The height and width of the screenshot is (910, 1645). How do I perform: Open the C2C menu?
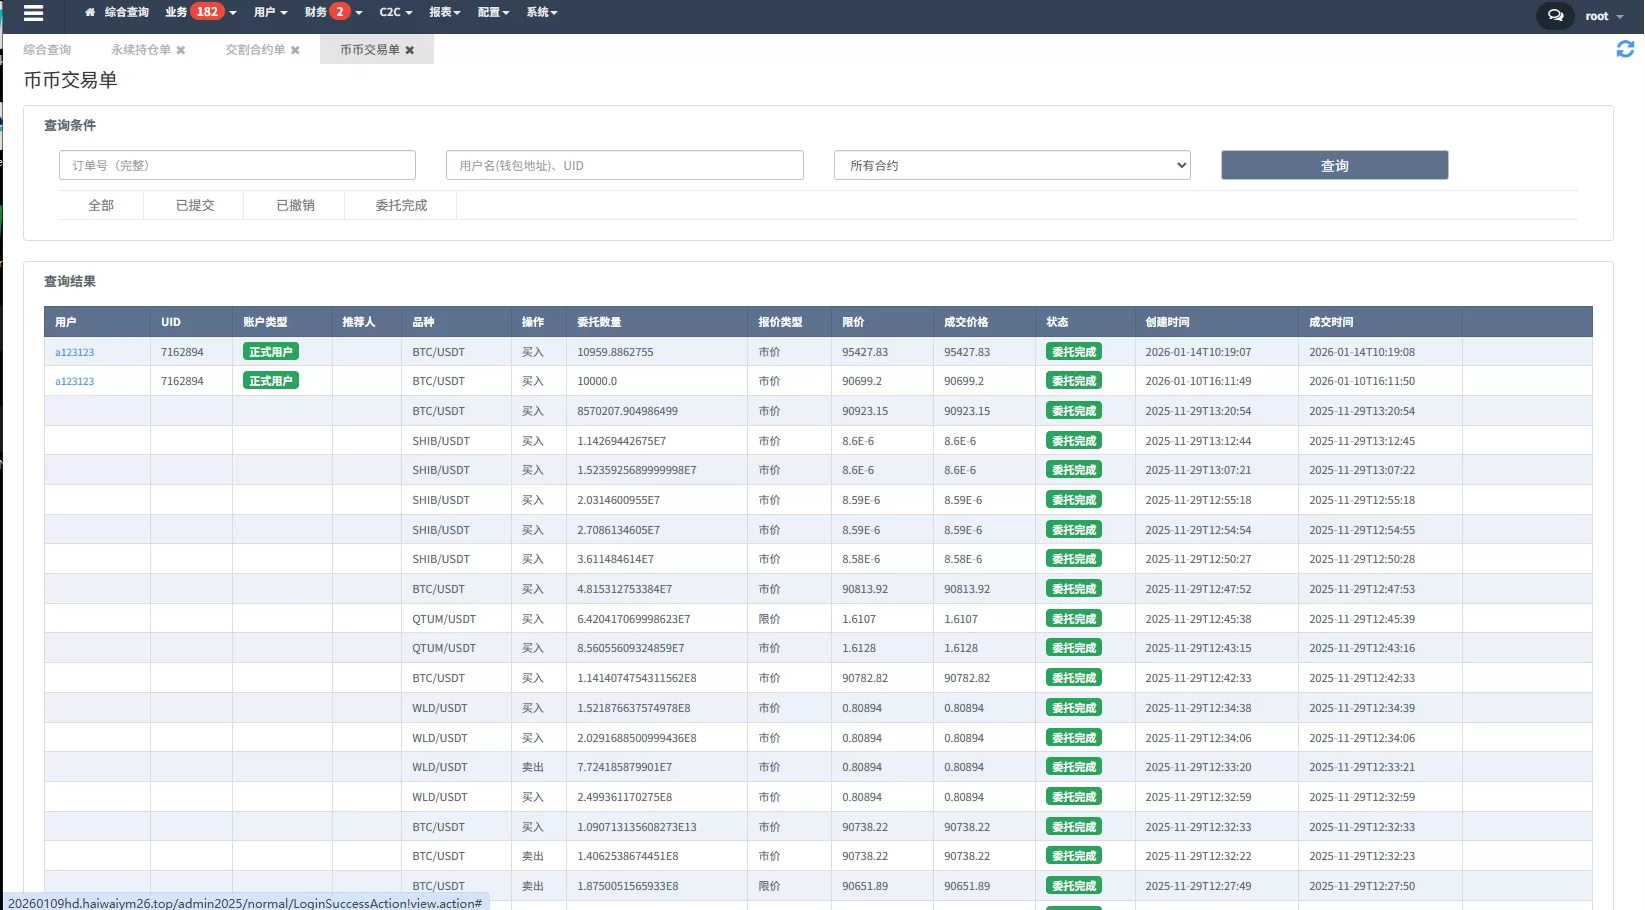point(395,13)
